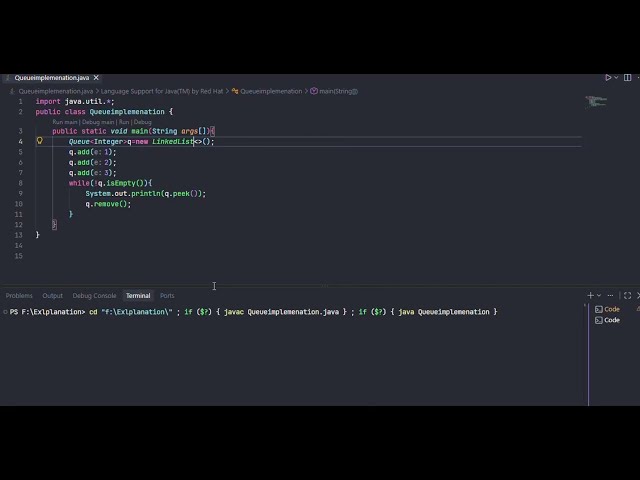Switch to the Problems panel tab
The width and height of the screenshot is (640, 480).
[x=19, y=296]
